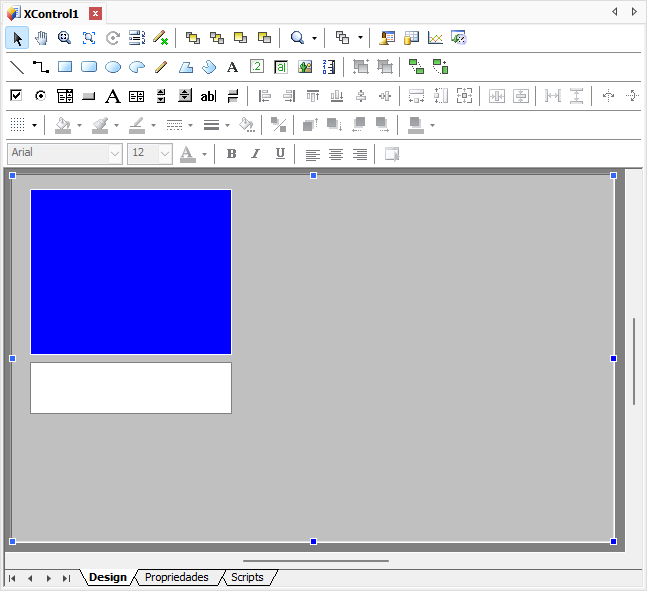Switch to the Propriedades tab
Viewport: 647px width, 591px height.
[x=176, y=578]
